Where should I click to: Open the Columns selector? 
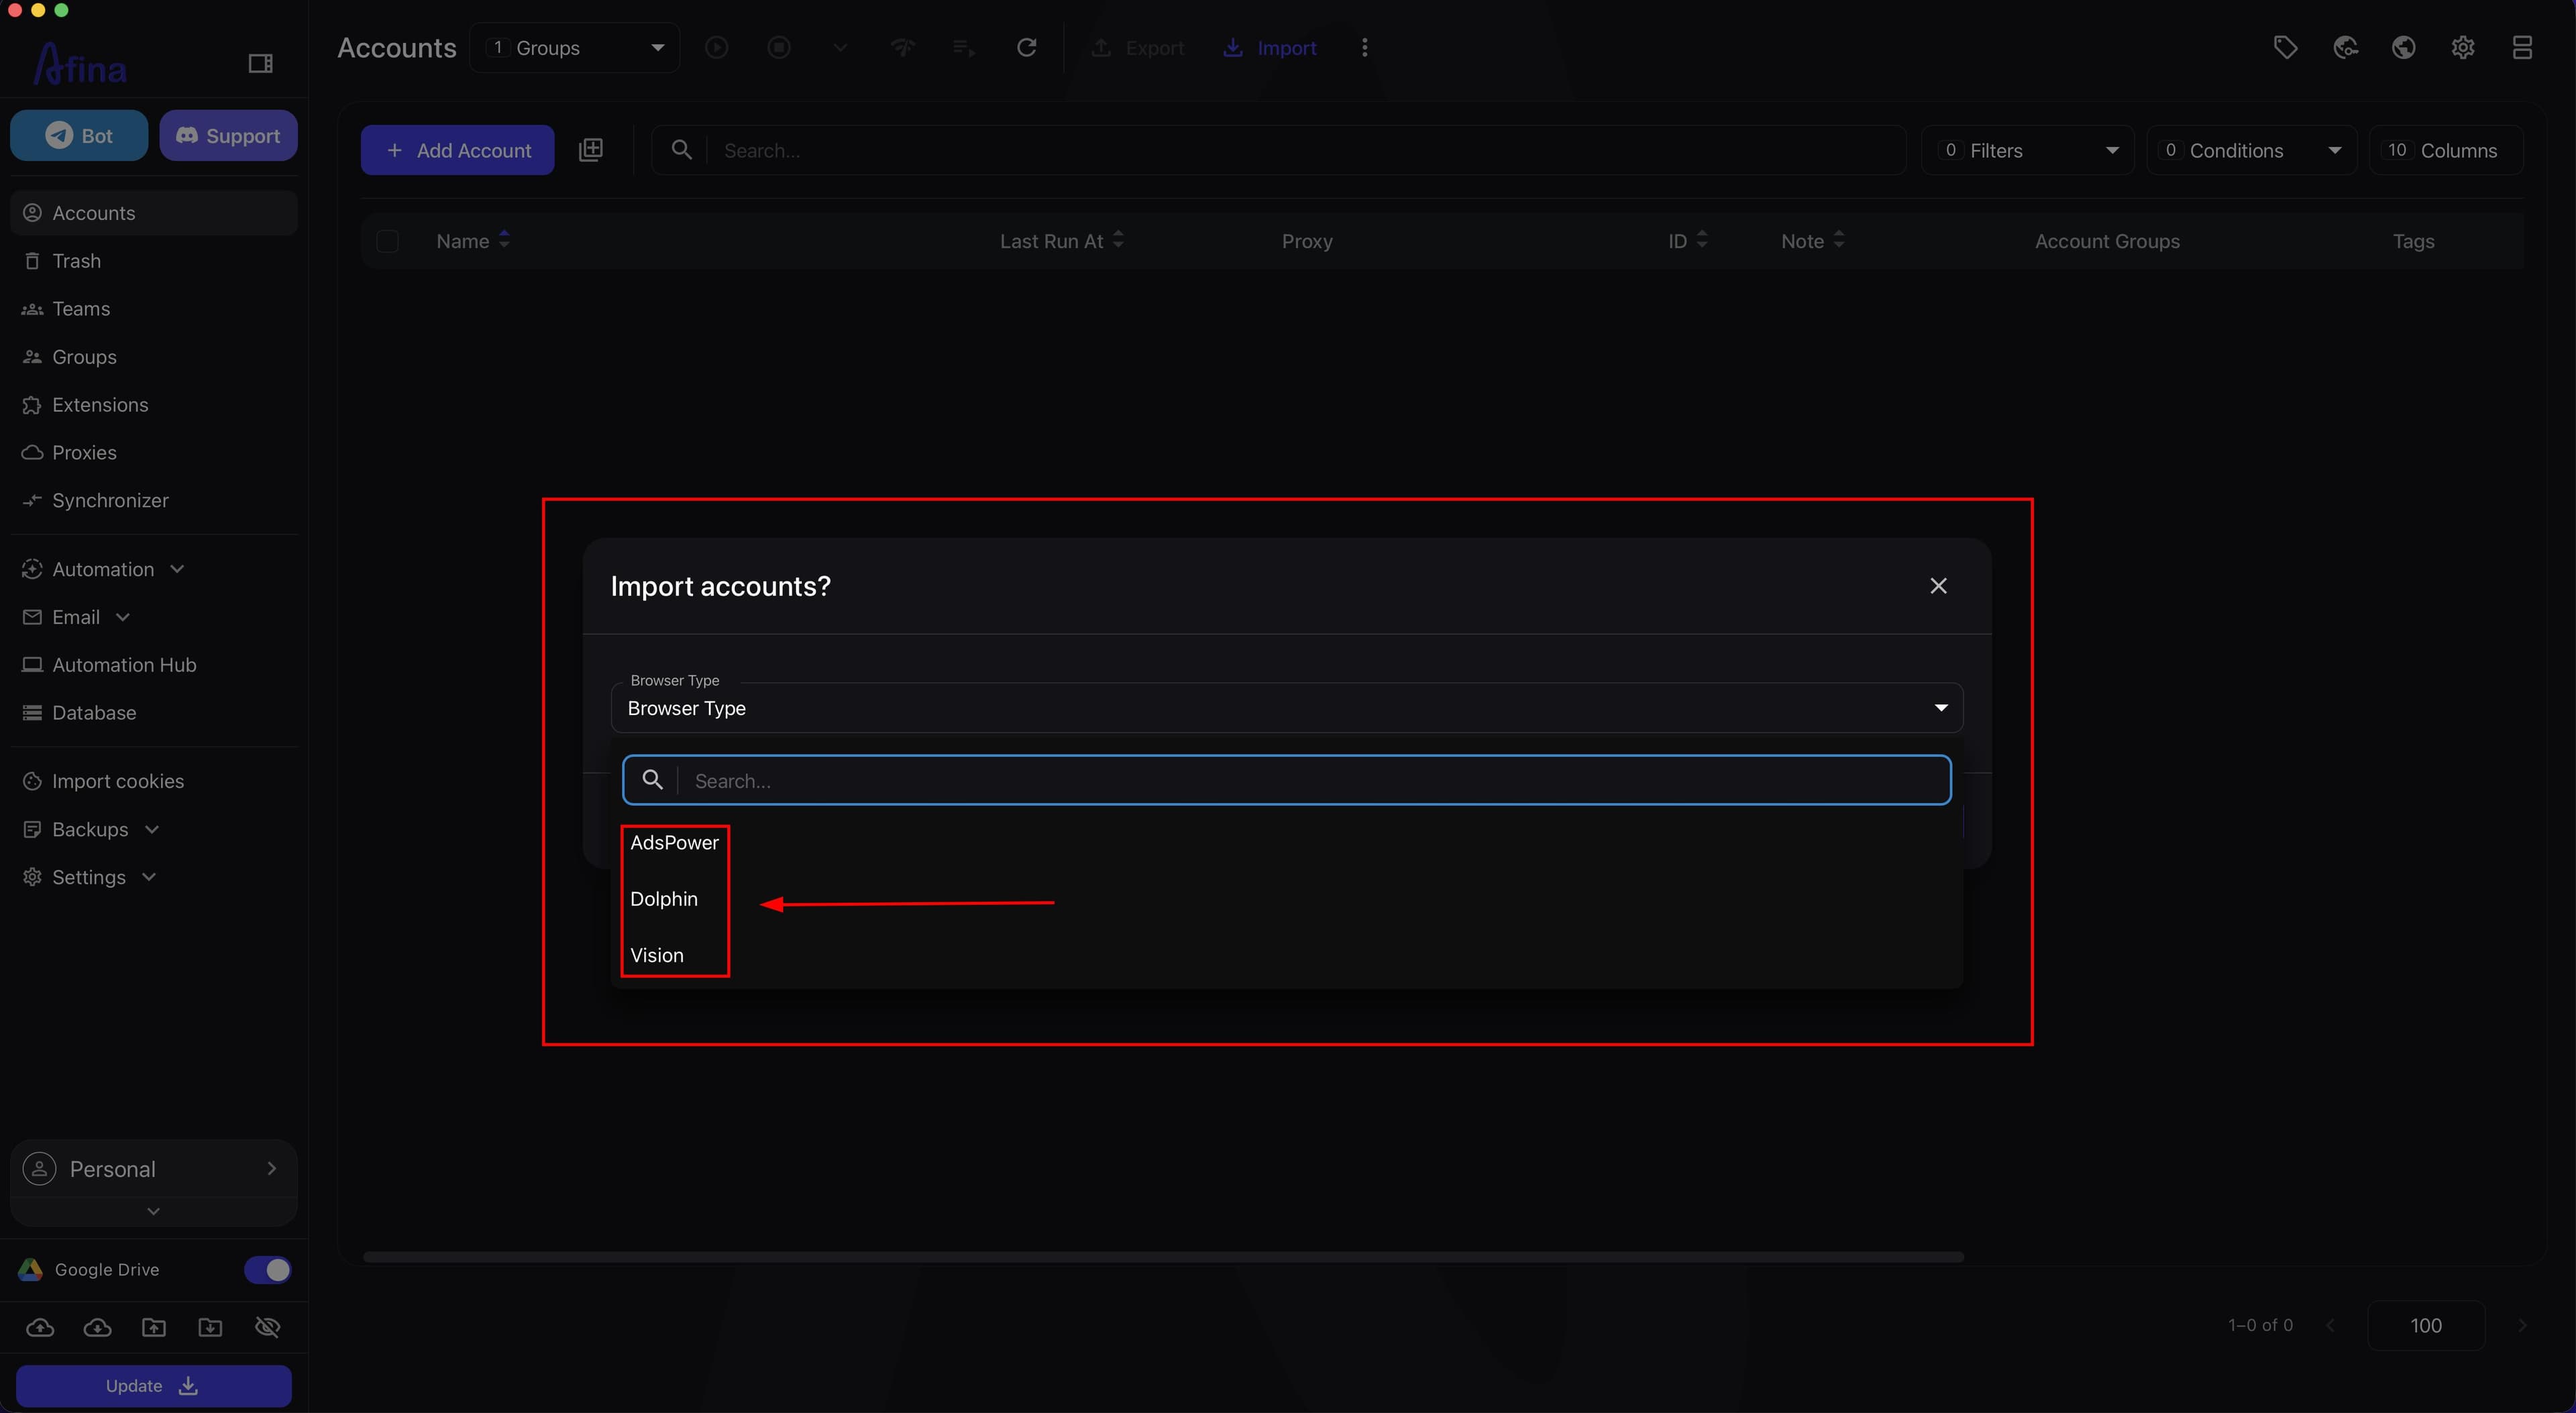pyautogui.click(x=2446, y=150)
